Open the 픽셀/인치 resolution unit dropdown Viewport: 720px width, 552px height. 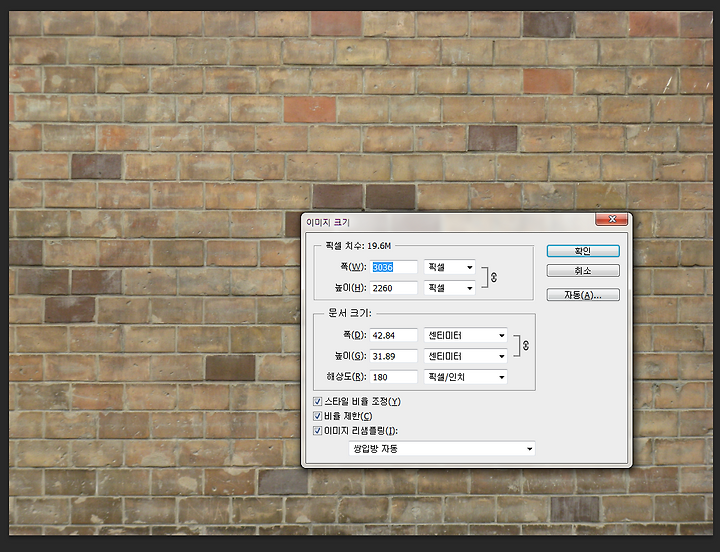click(466, 377)
